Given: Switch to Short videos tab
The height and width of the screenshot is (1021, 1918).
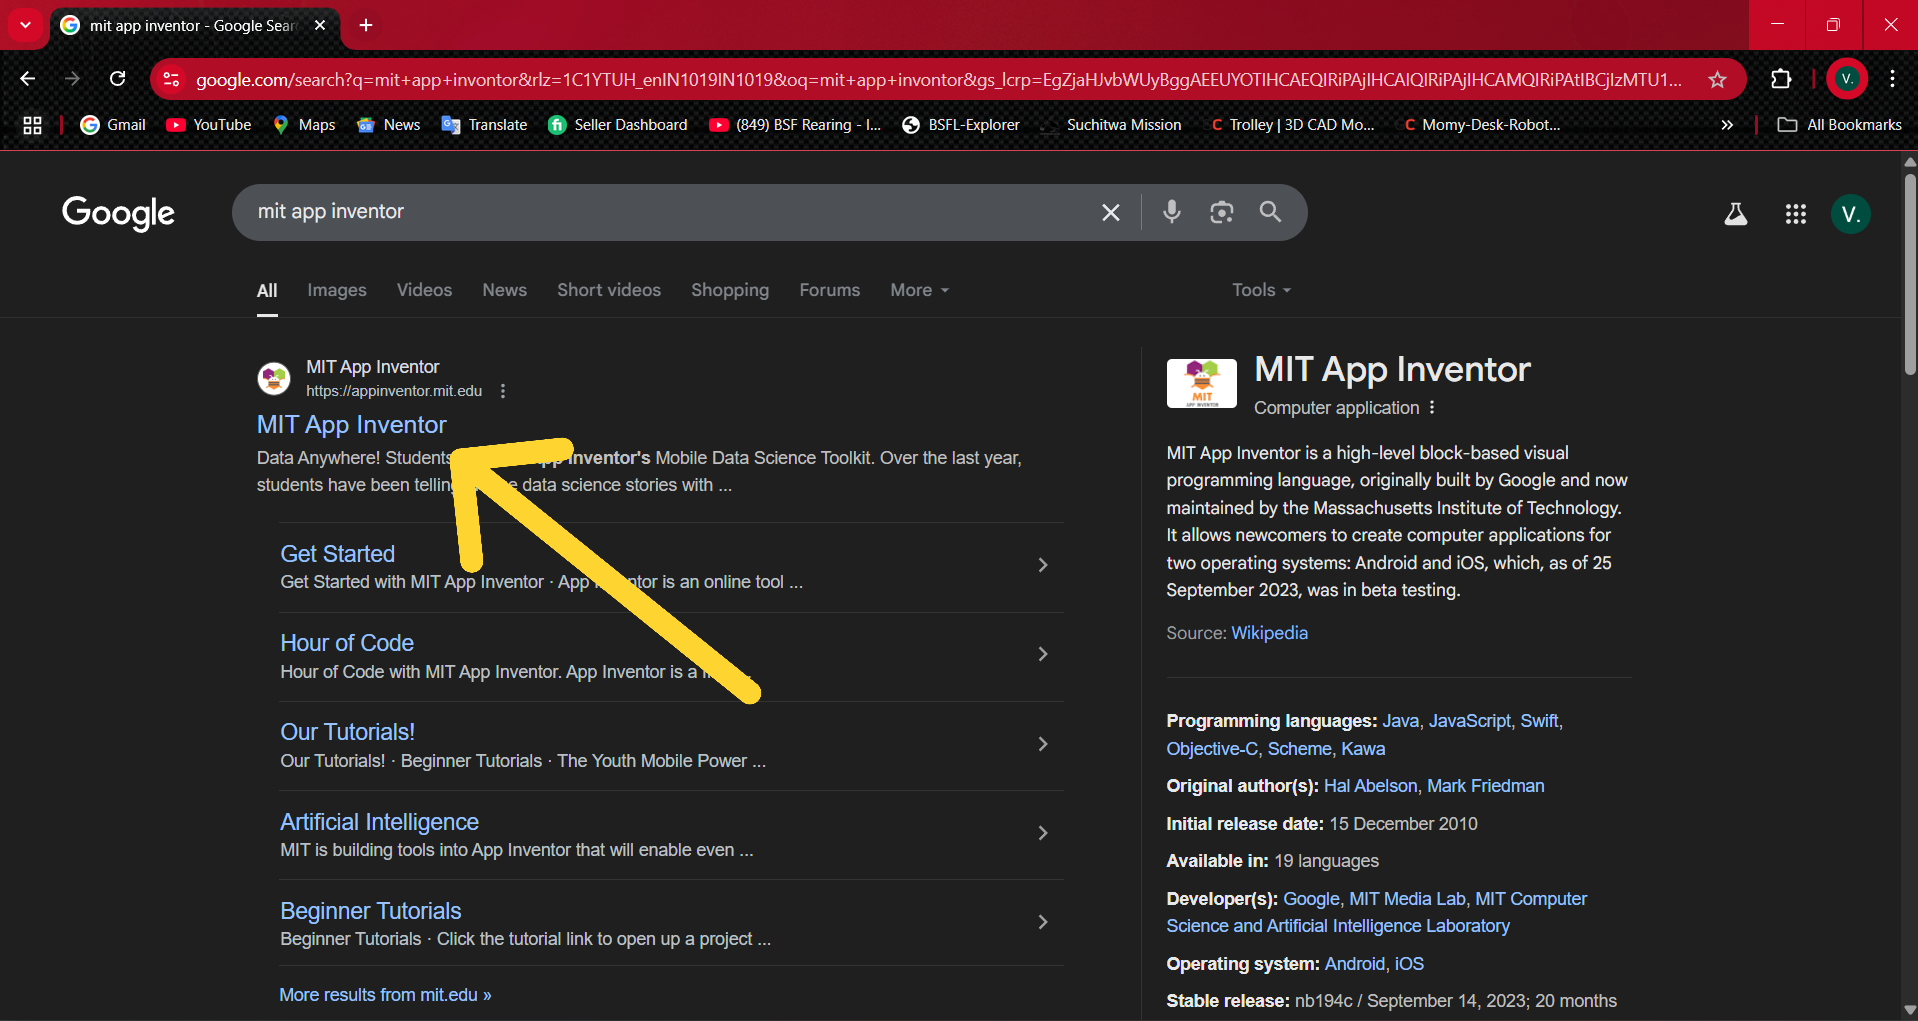Looking at the screenshot, I should coord(609,290).
